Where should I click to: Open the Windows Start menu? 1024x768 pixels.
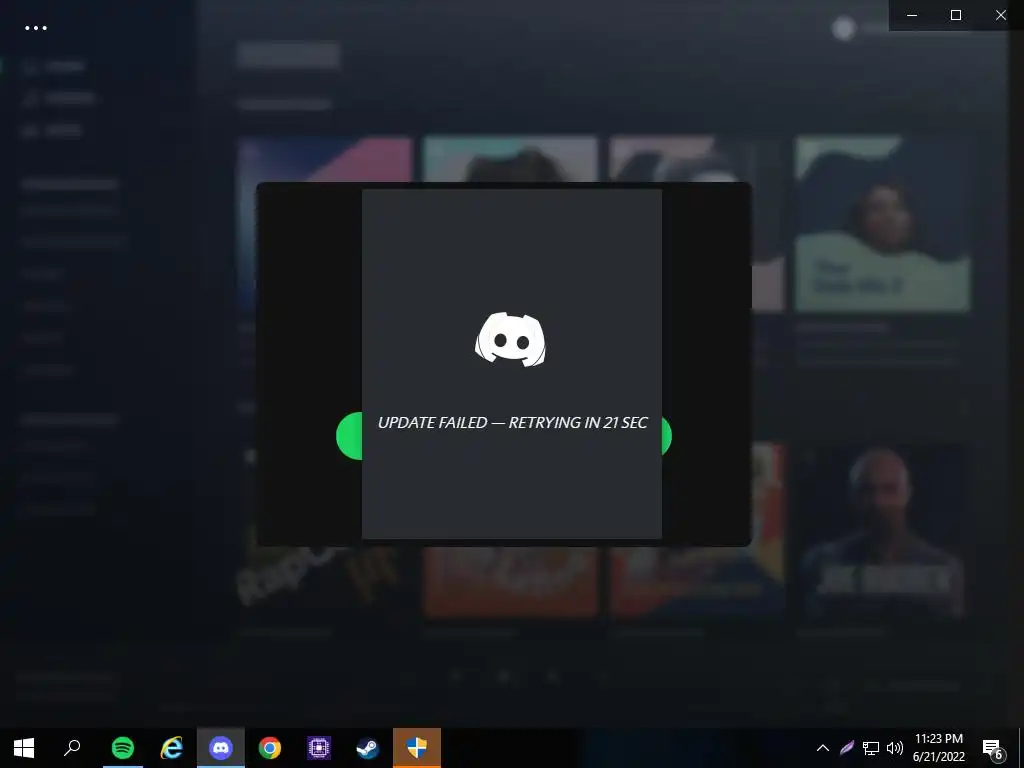[24, 748]
